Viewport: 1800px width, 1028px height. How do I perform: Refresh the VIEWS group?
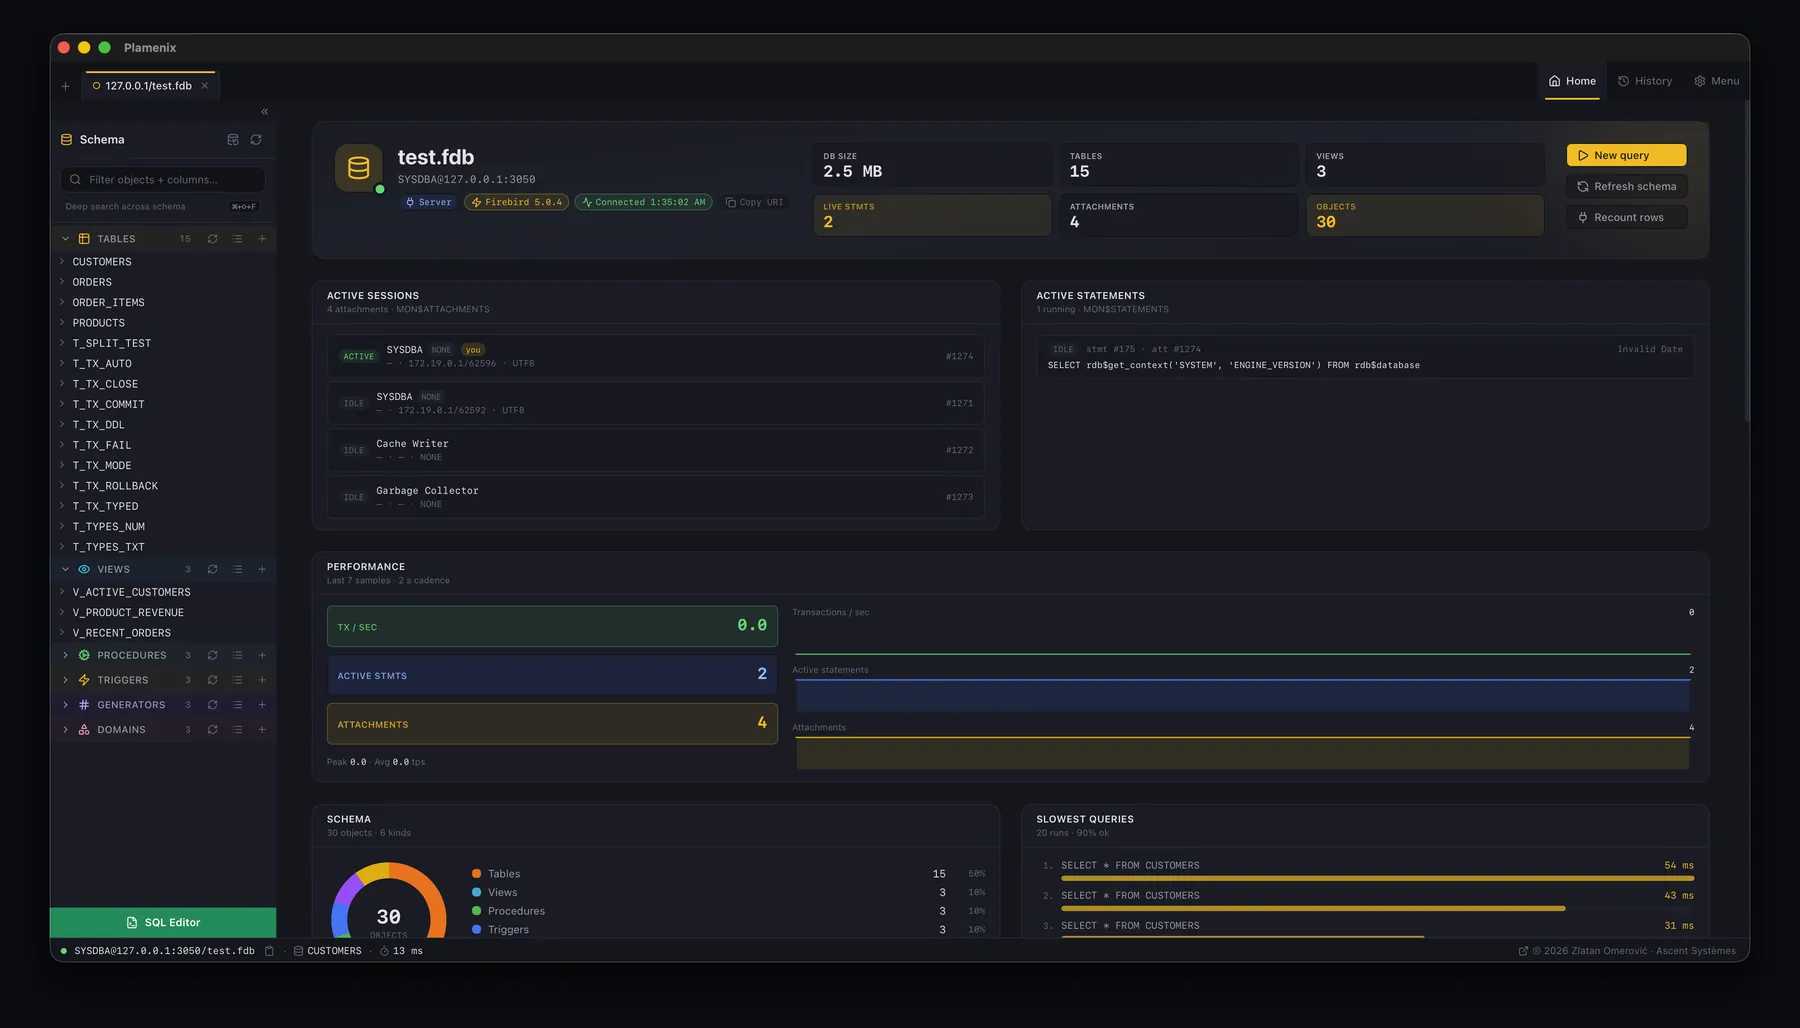click(x=212, y=569)
